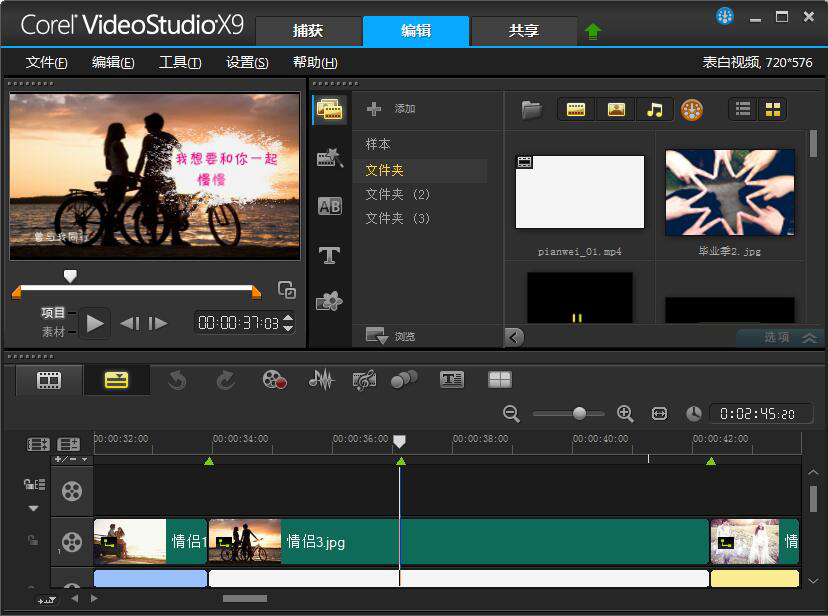Open the 工具(T) menu

pyautogui.click(x=180, y=62)
